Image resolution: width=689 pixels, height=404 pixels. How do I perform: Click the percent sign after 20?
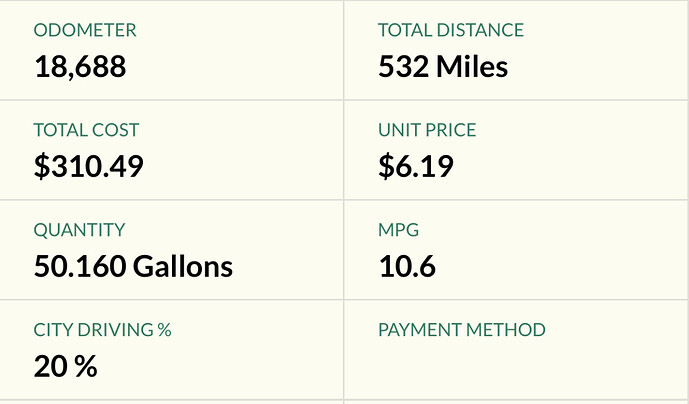pos(86,367)
